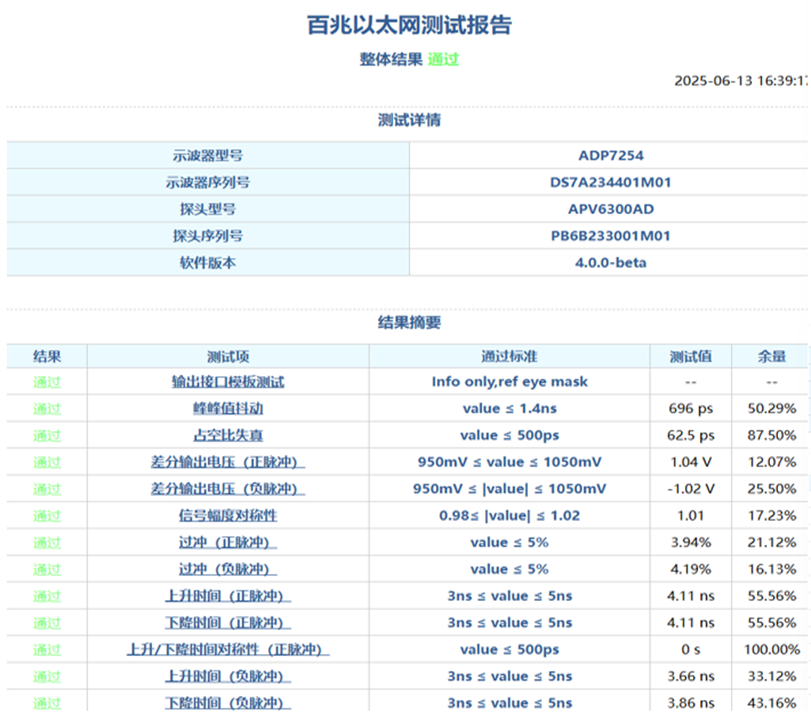
Task: Click the 测试详情 section header
Action: pyautogui.click(x=406, y=119)
